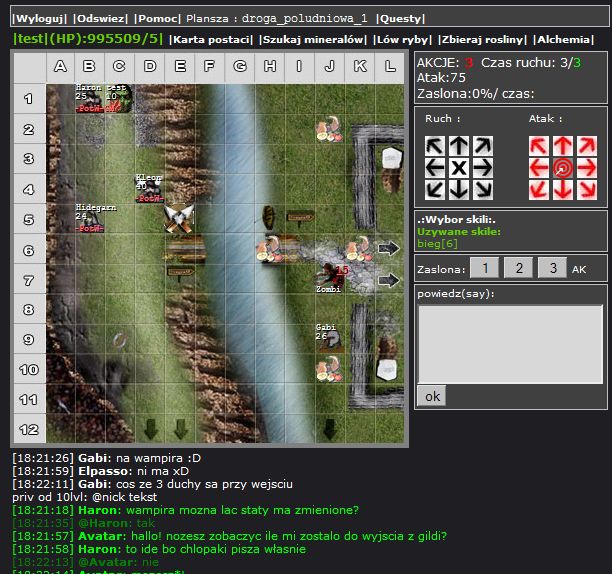Attack downward with red Atak arrow
612x574 pixels.
[x=563, y=190]
